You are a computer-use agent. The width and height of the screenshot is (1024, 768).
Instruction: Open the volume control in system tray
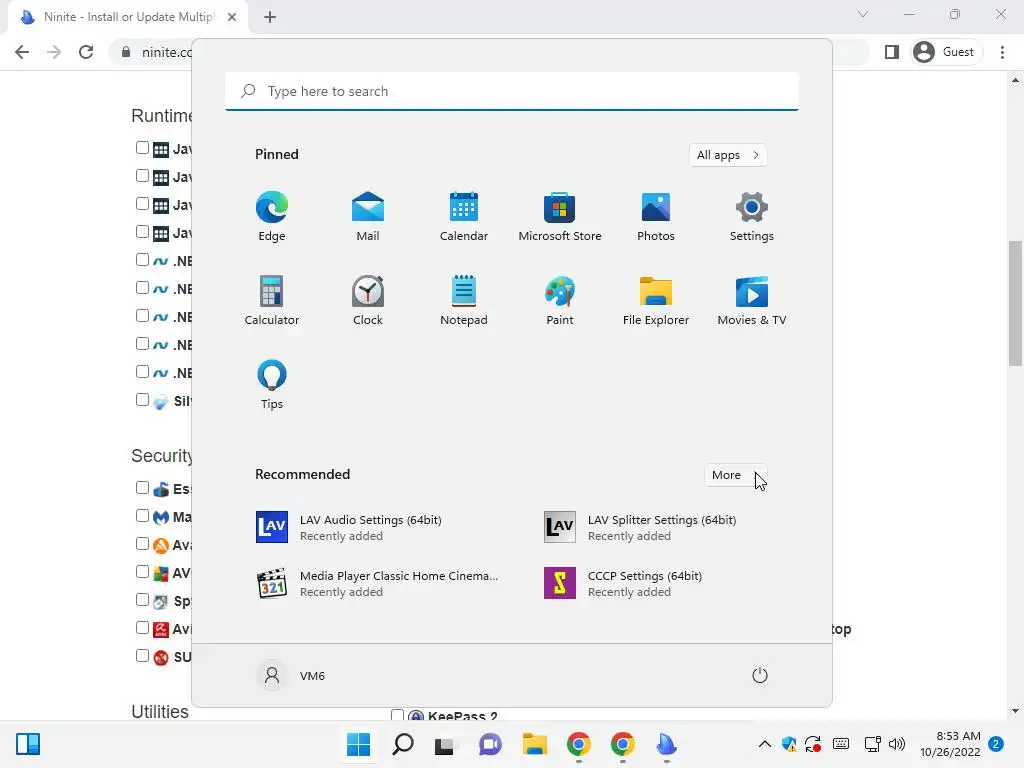pyautogui.click(x=897, y=744)
